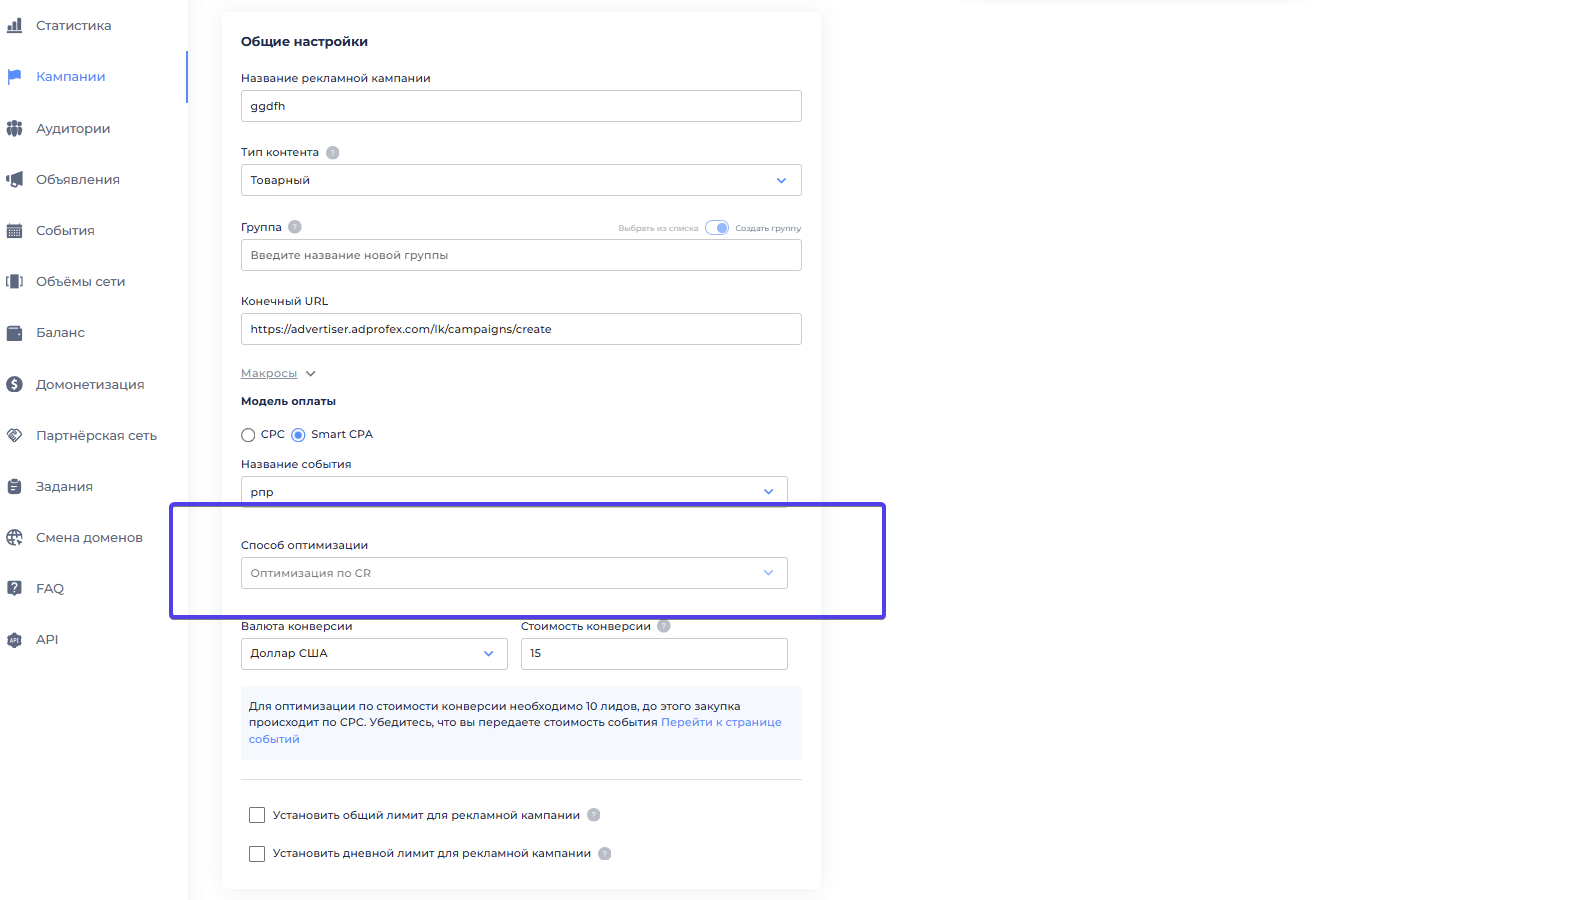Screen dimensions: 1592x900
Task: Expand the Валюта конверсии dropdown
Action: point(373,654)
